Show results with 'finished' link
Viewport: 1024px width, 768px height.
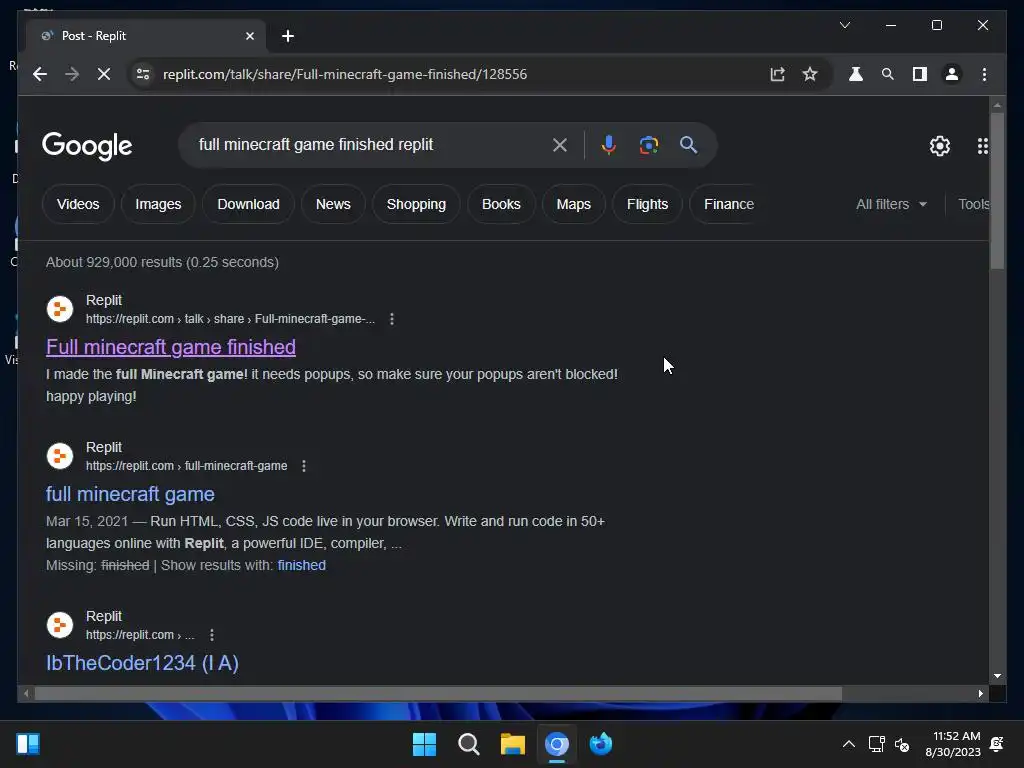301,565
